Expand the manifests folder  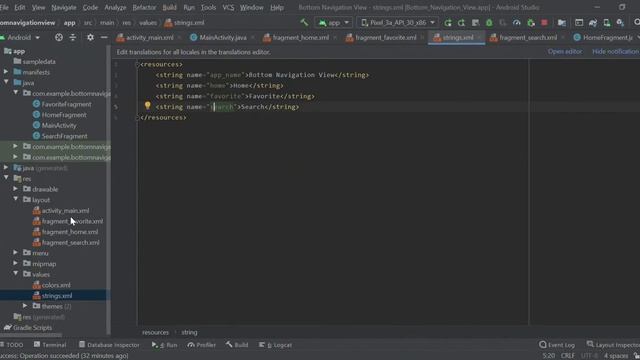coord(6,72)
